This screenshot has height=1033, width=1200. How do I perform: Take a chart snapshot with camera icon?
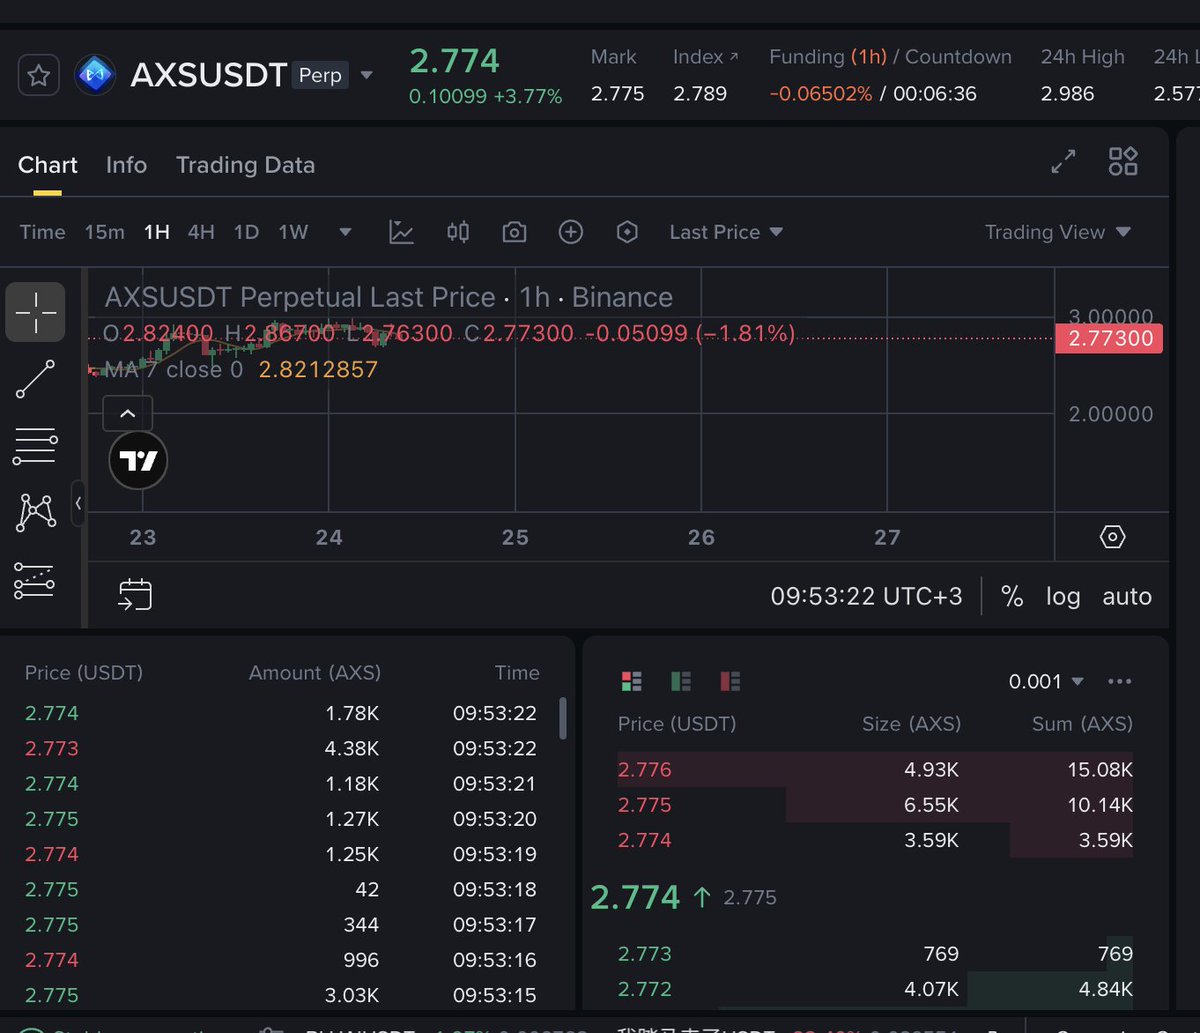coord(514,232)
